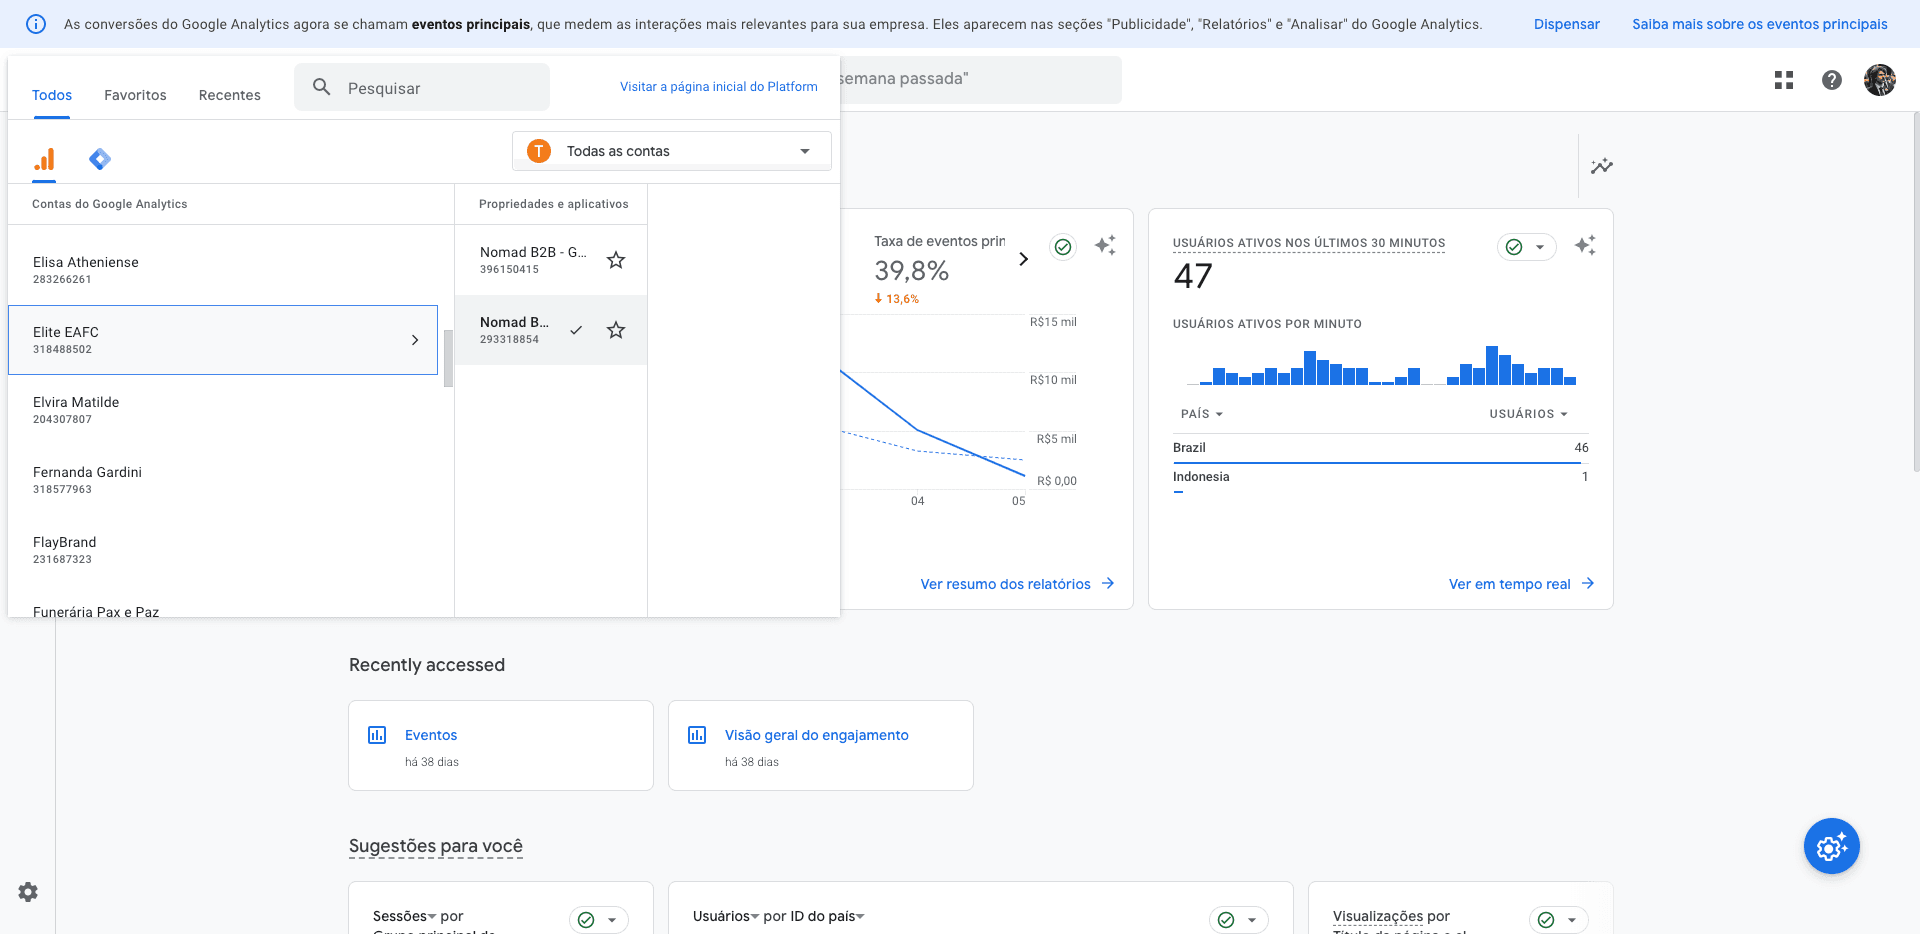Click the Propriedades e aplicativos header

coord(554,204)
